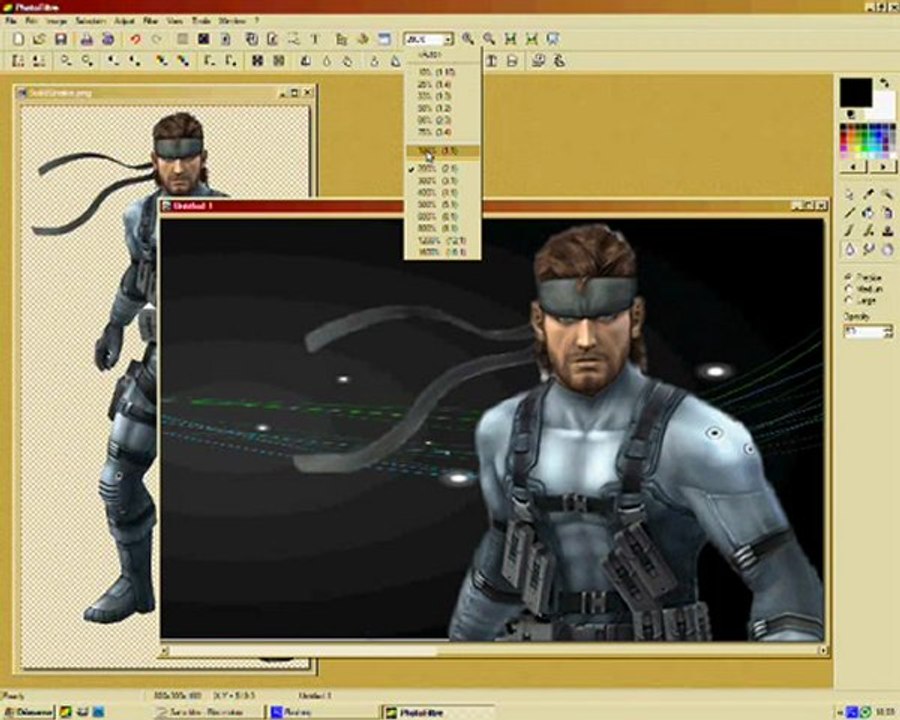Click the black foreground color swatch

pyautogui.click(x=856, y=92)
